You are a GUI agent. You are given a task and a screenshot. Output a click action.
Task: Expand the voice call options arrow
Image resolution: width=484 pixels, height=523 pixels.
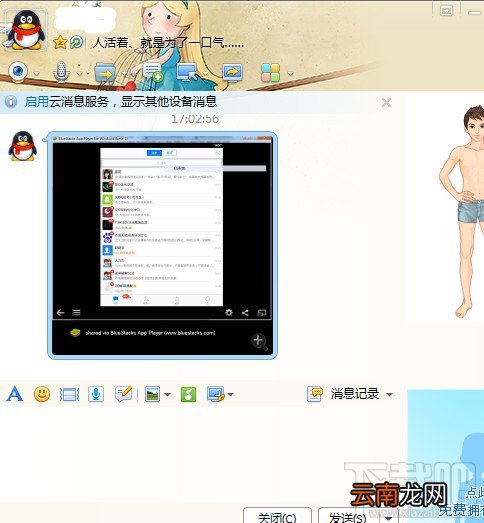tap(79, 73)
